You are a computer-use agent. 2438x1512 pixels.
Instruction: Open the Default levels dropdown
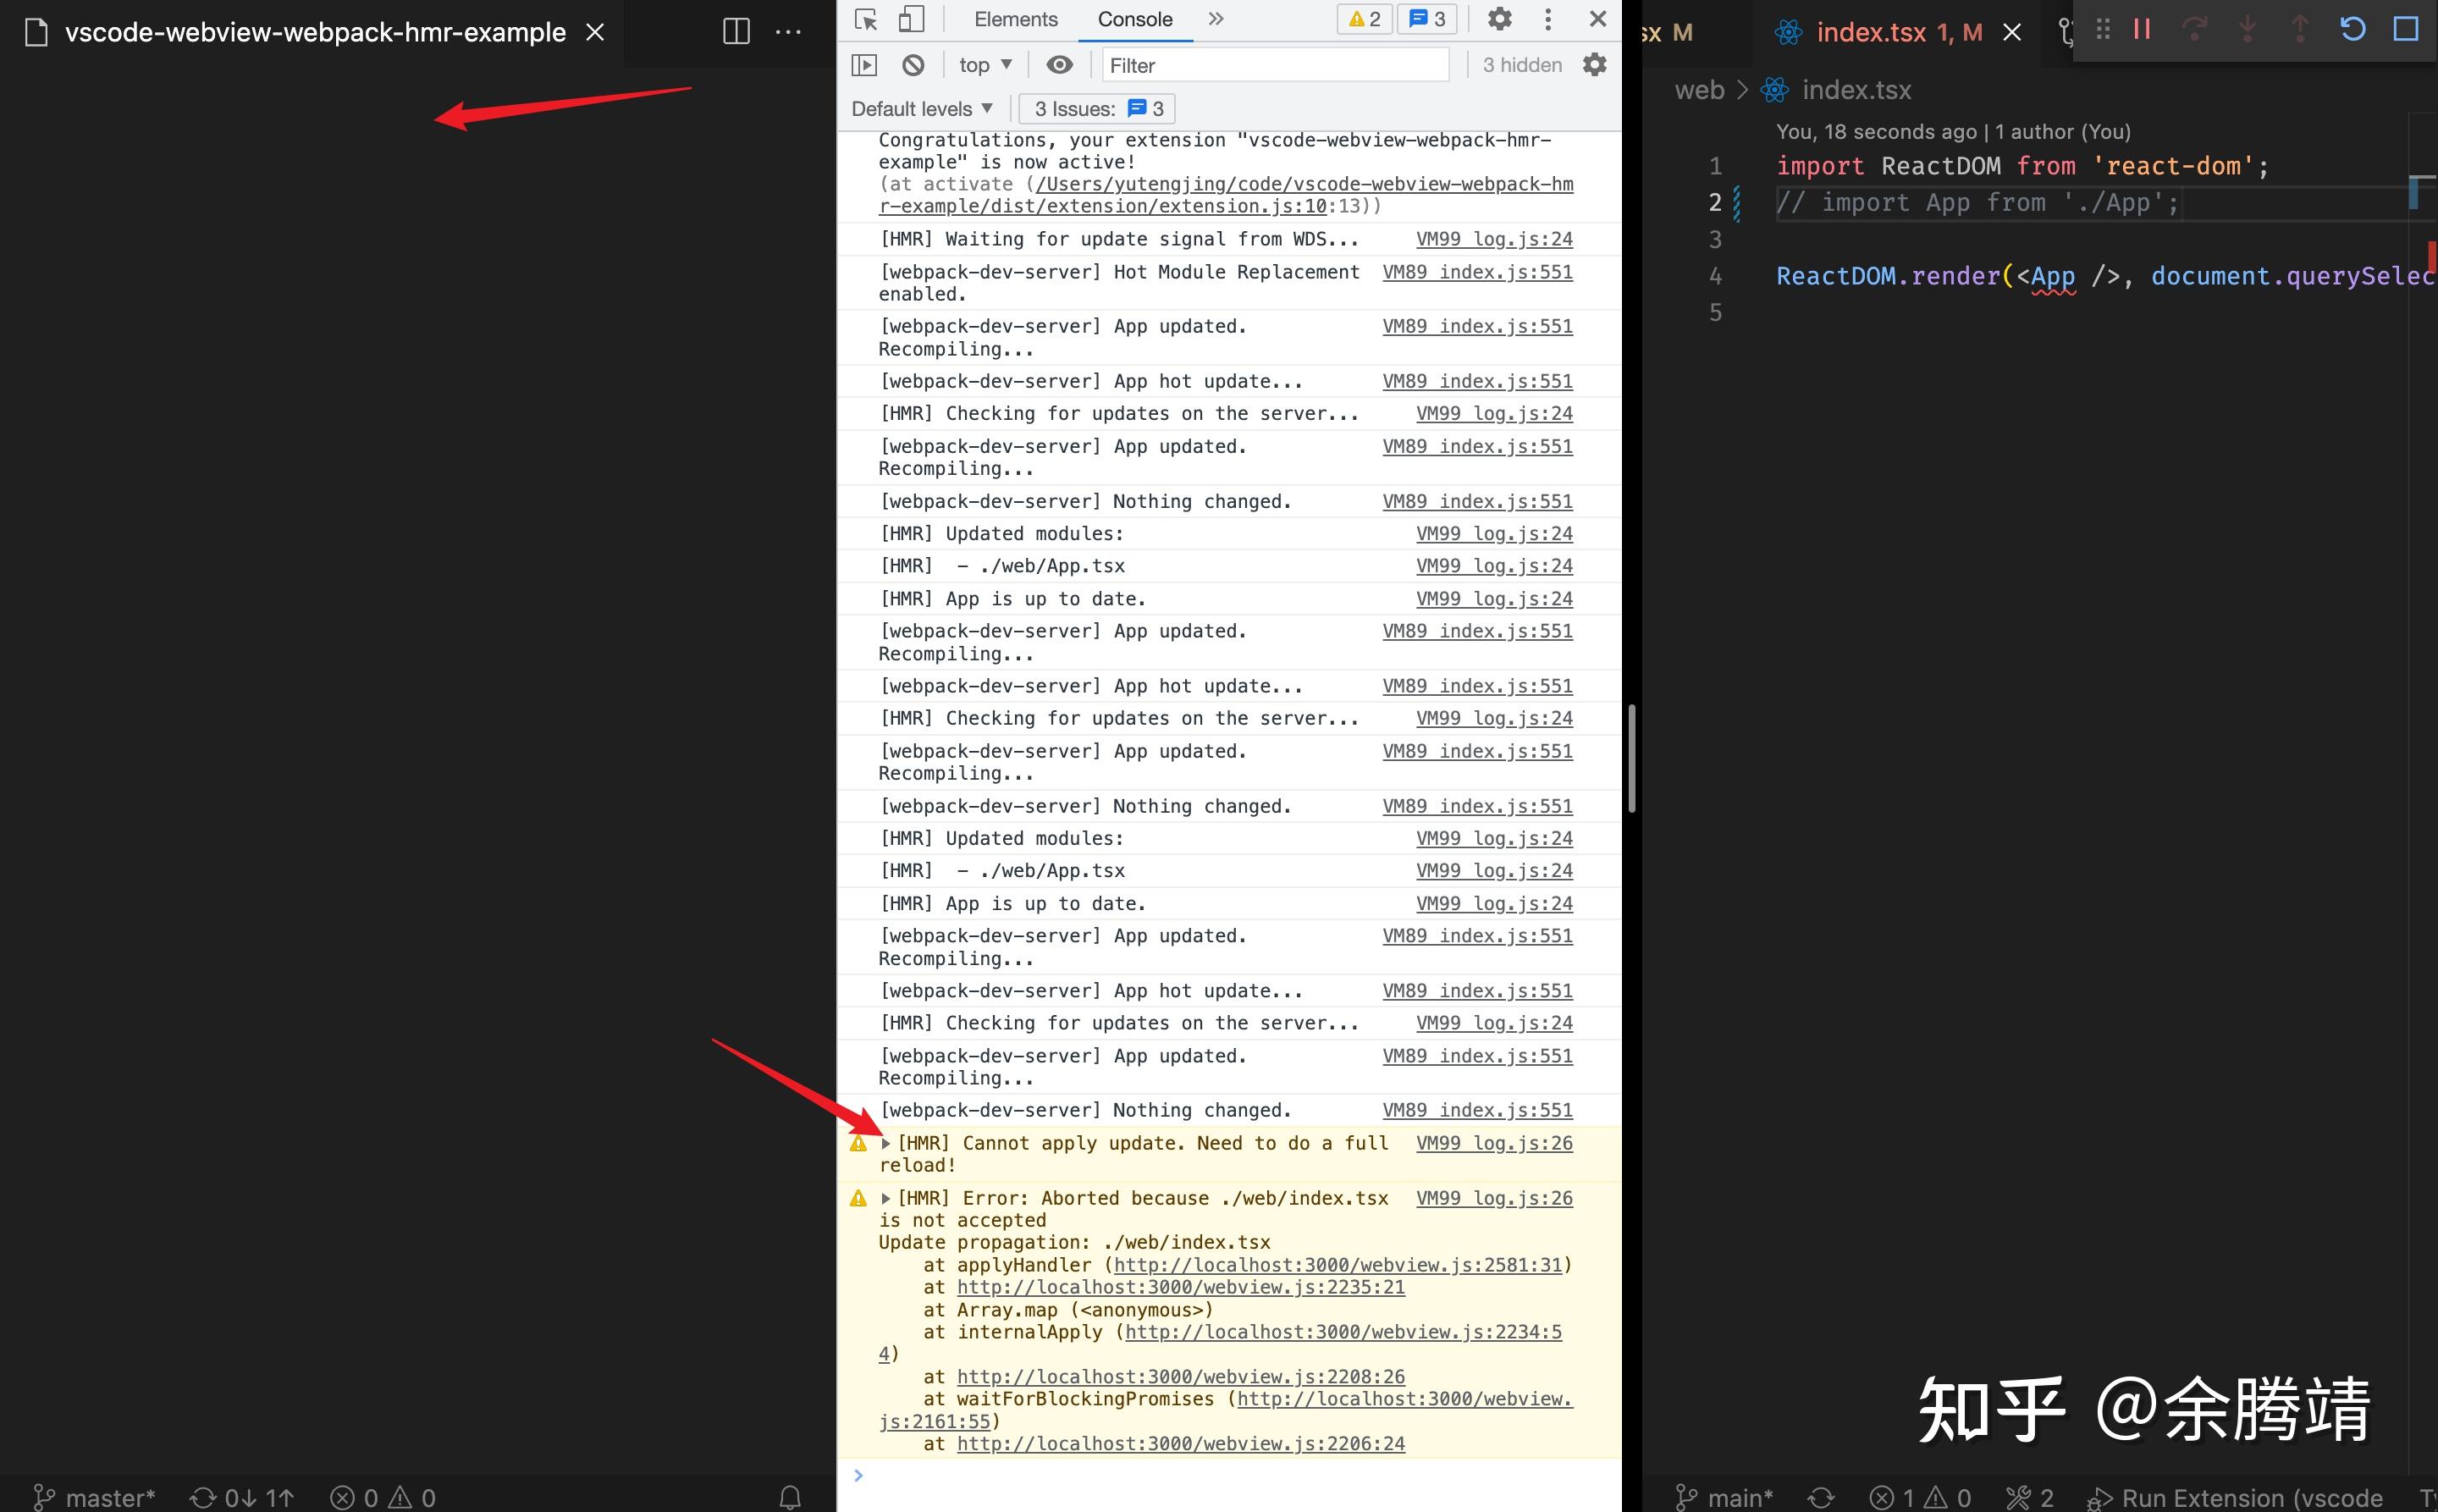pyautogui.click(x=921, y=108)
